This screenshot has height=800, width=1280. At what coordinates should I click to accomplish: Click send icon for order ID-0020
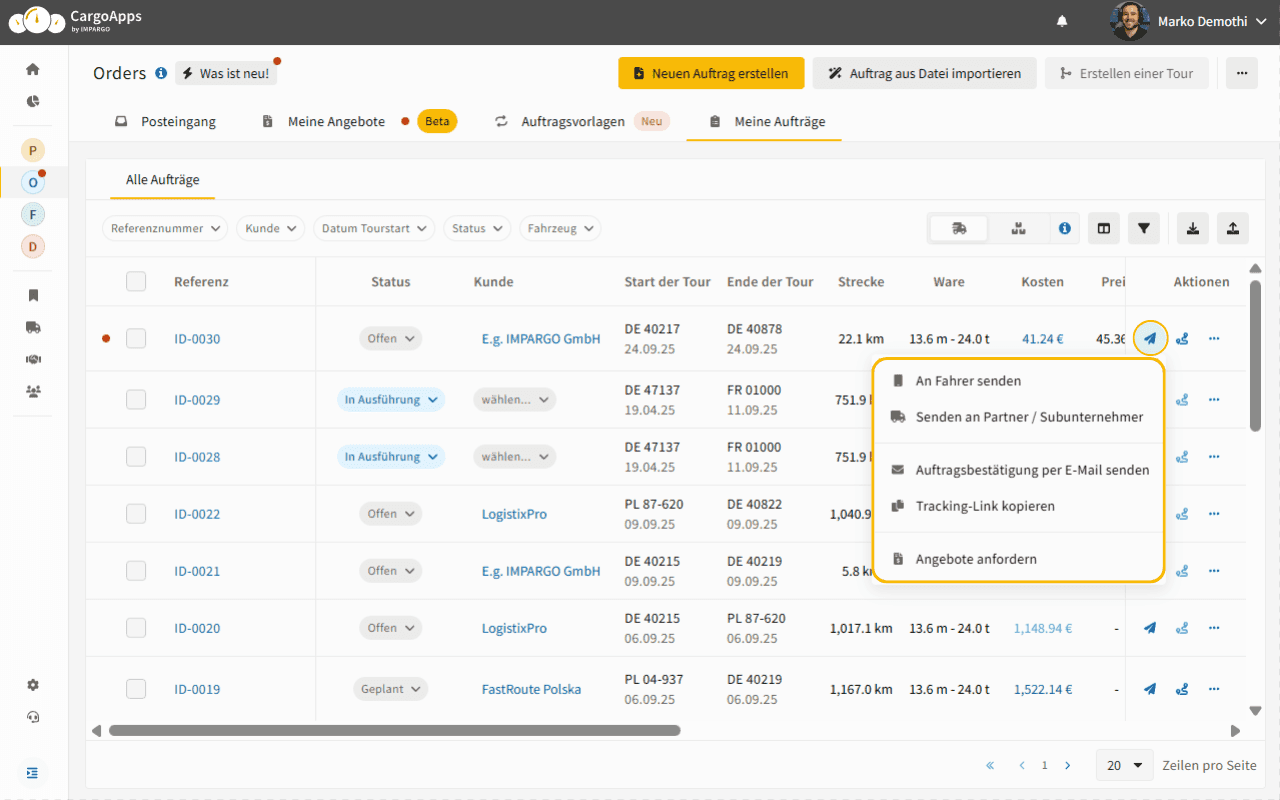pos(1150,628)
